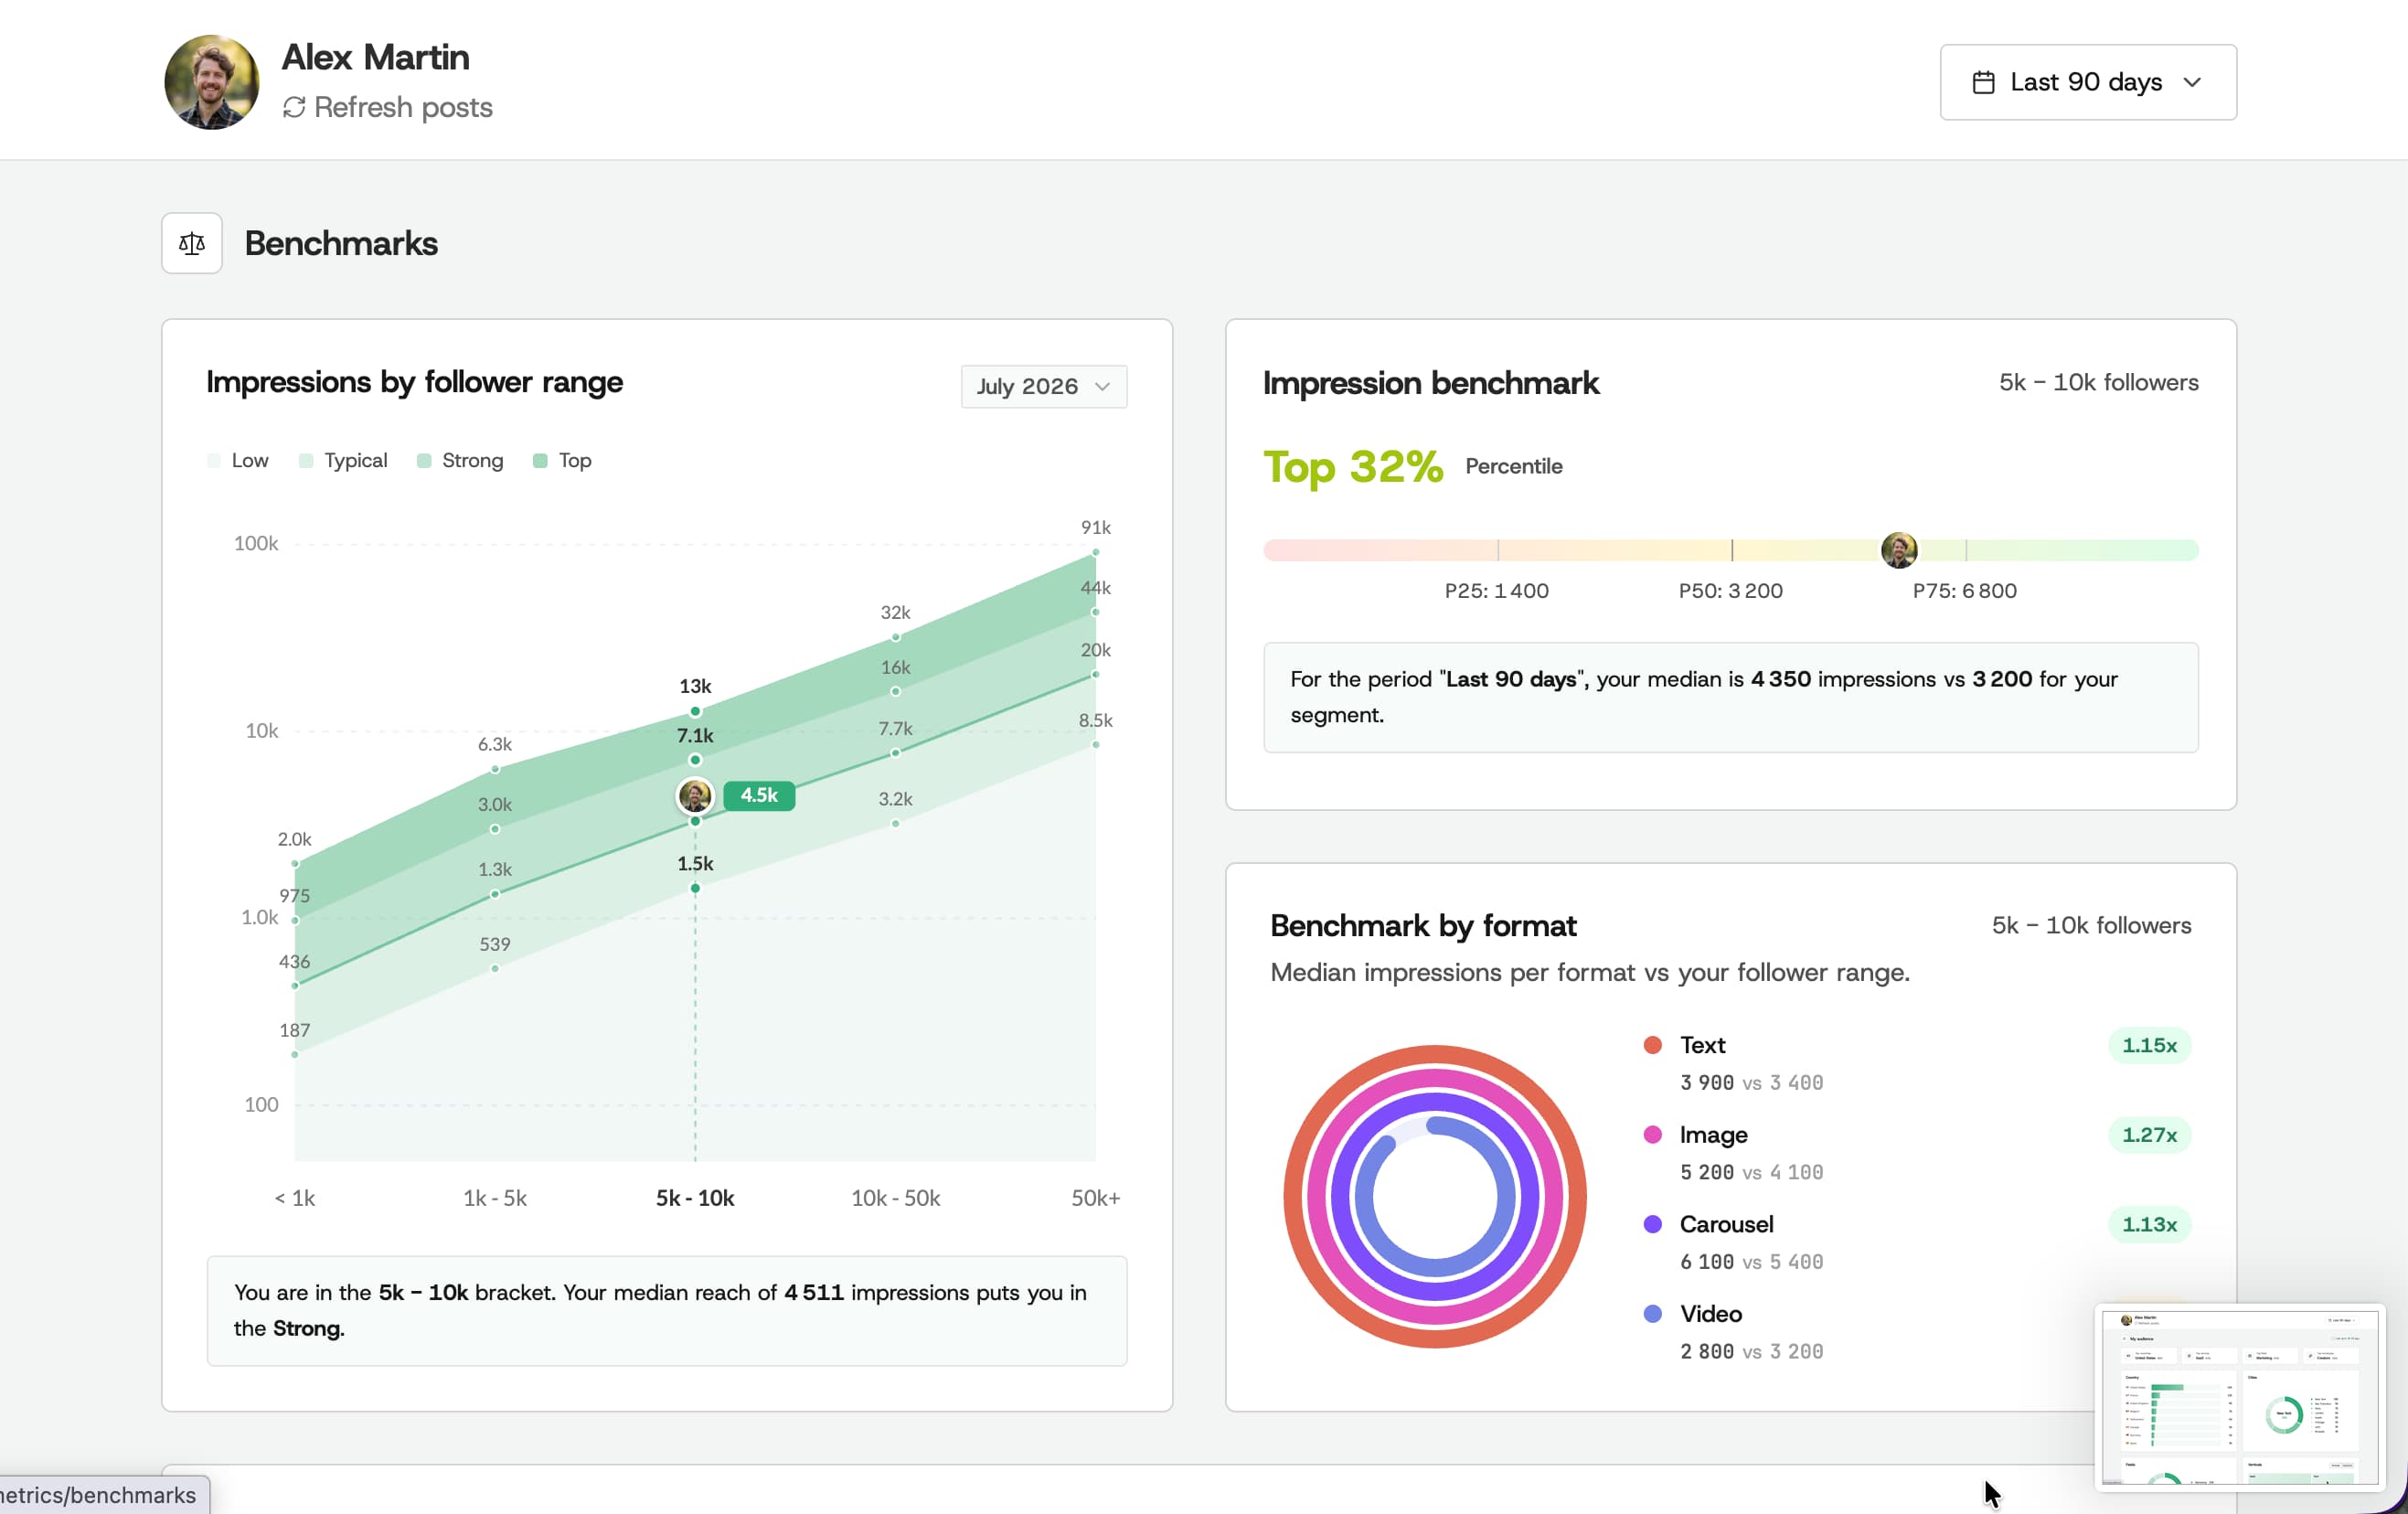2408x1514 pixels.
Task: Open the July 2026 month selector
Action: coord(1043,386)
